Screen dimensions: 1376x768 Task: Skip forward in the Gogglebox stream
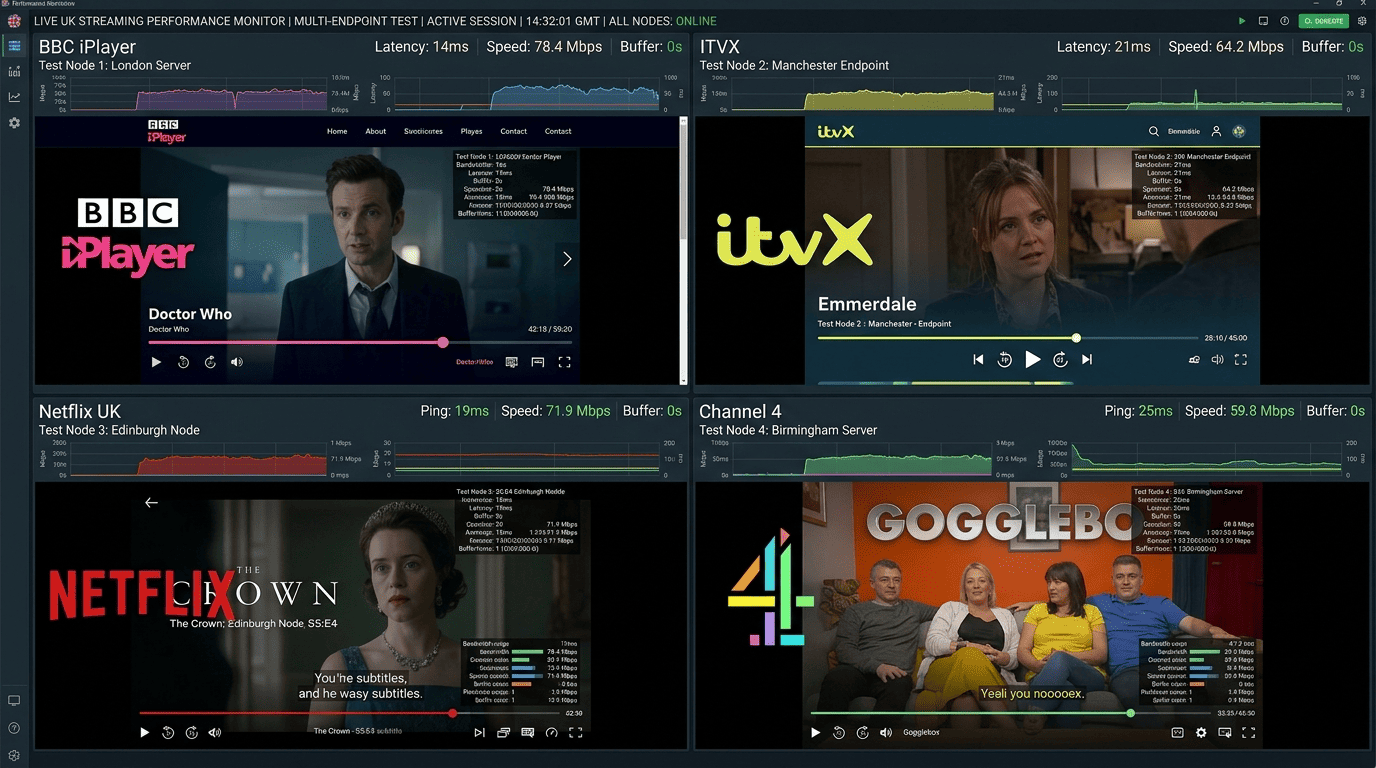(x=862, y=733)
